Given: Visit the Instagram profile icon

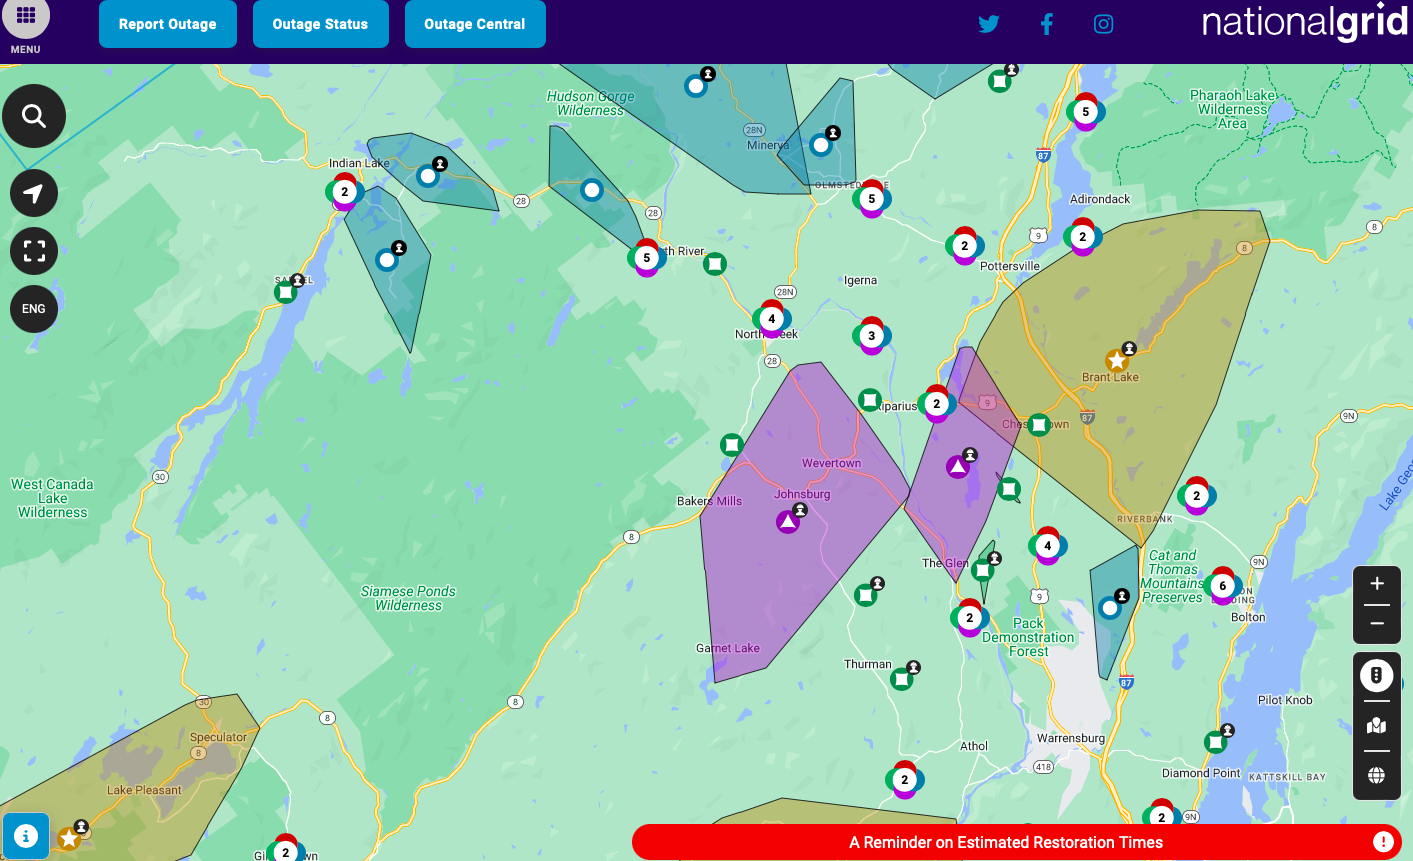Looking at the screenshot, I should 1104,24.
